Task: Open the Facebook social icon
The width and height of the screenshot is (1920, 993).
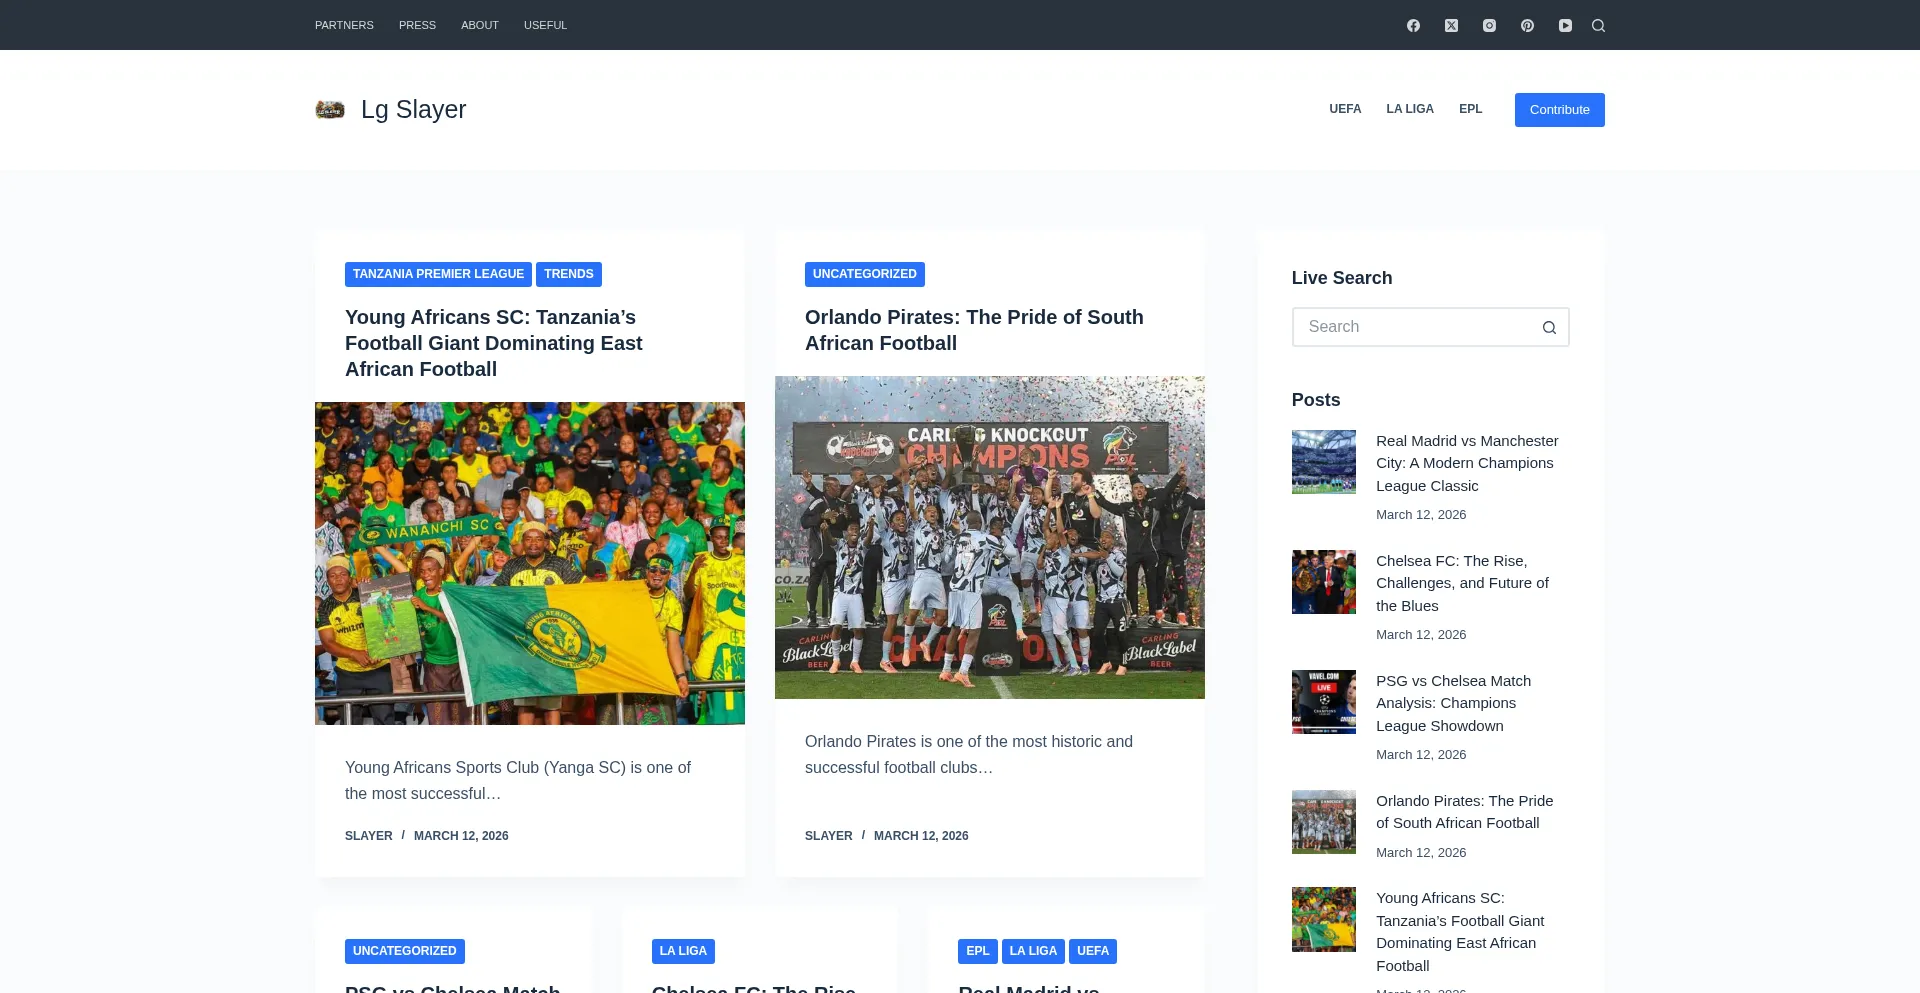Action: (1413, 25)
